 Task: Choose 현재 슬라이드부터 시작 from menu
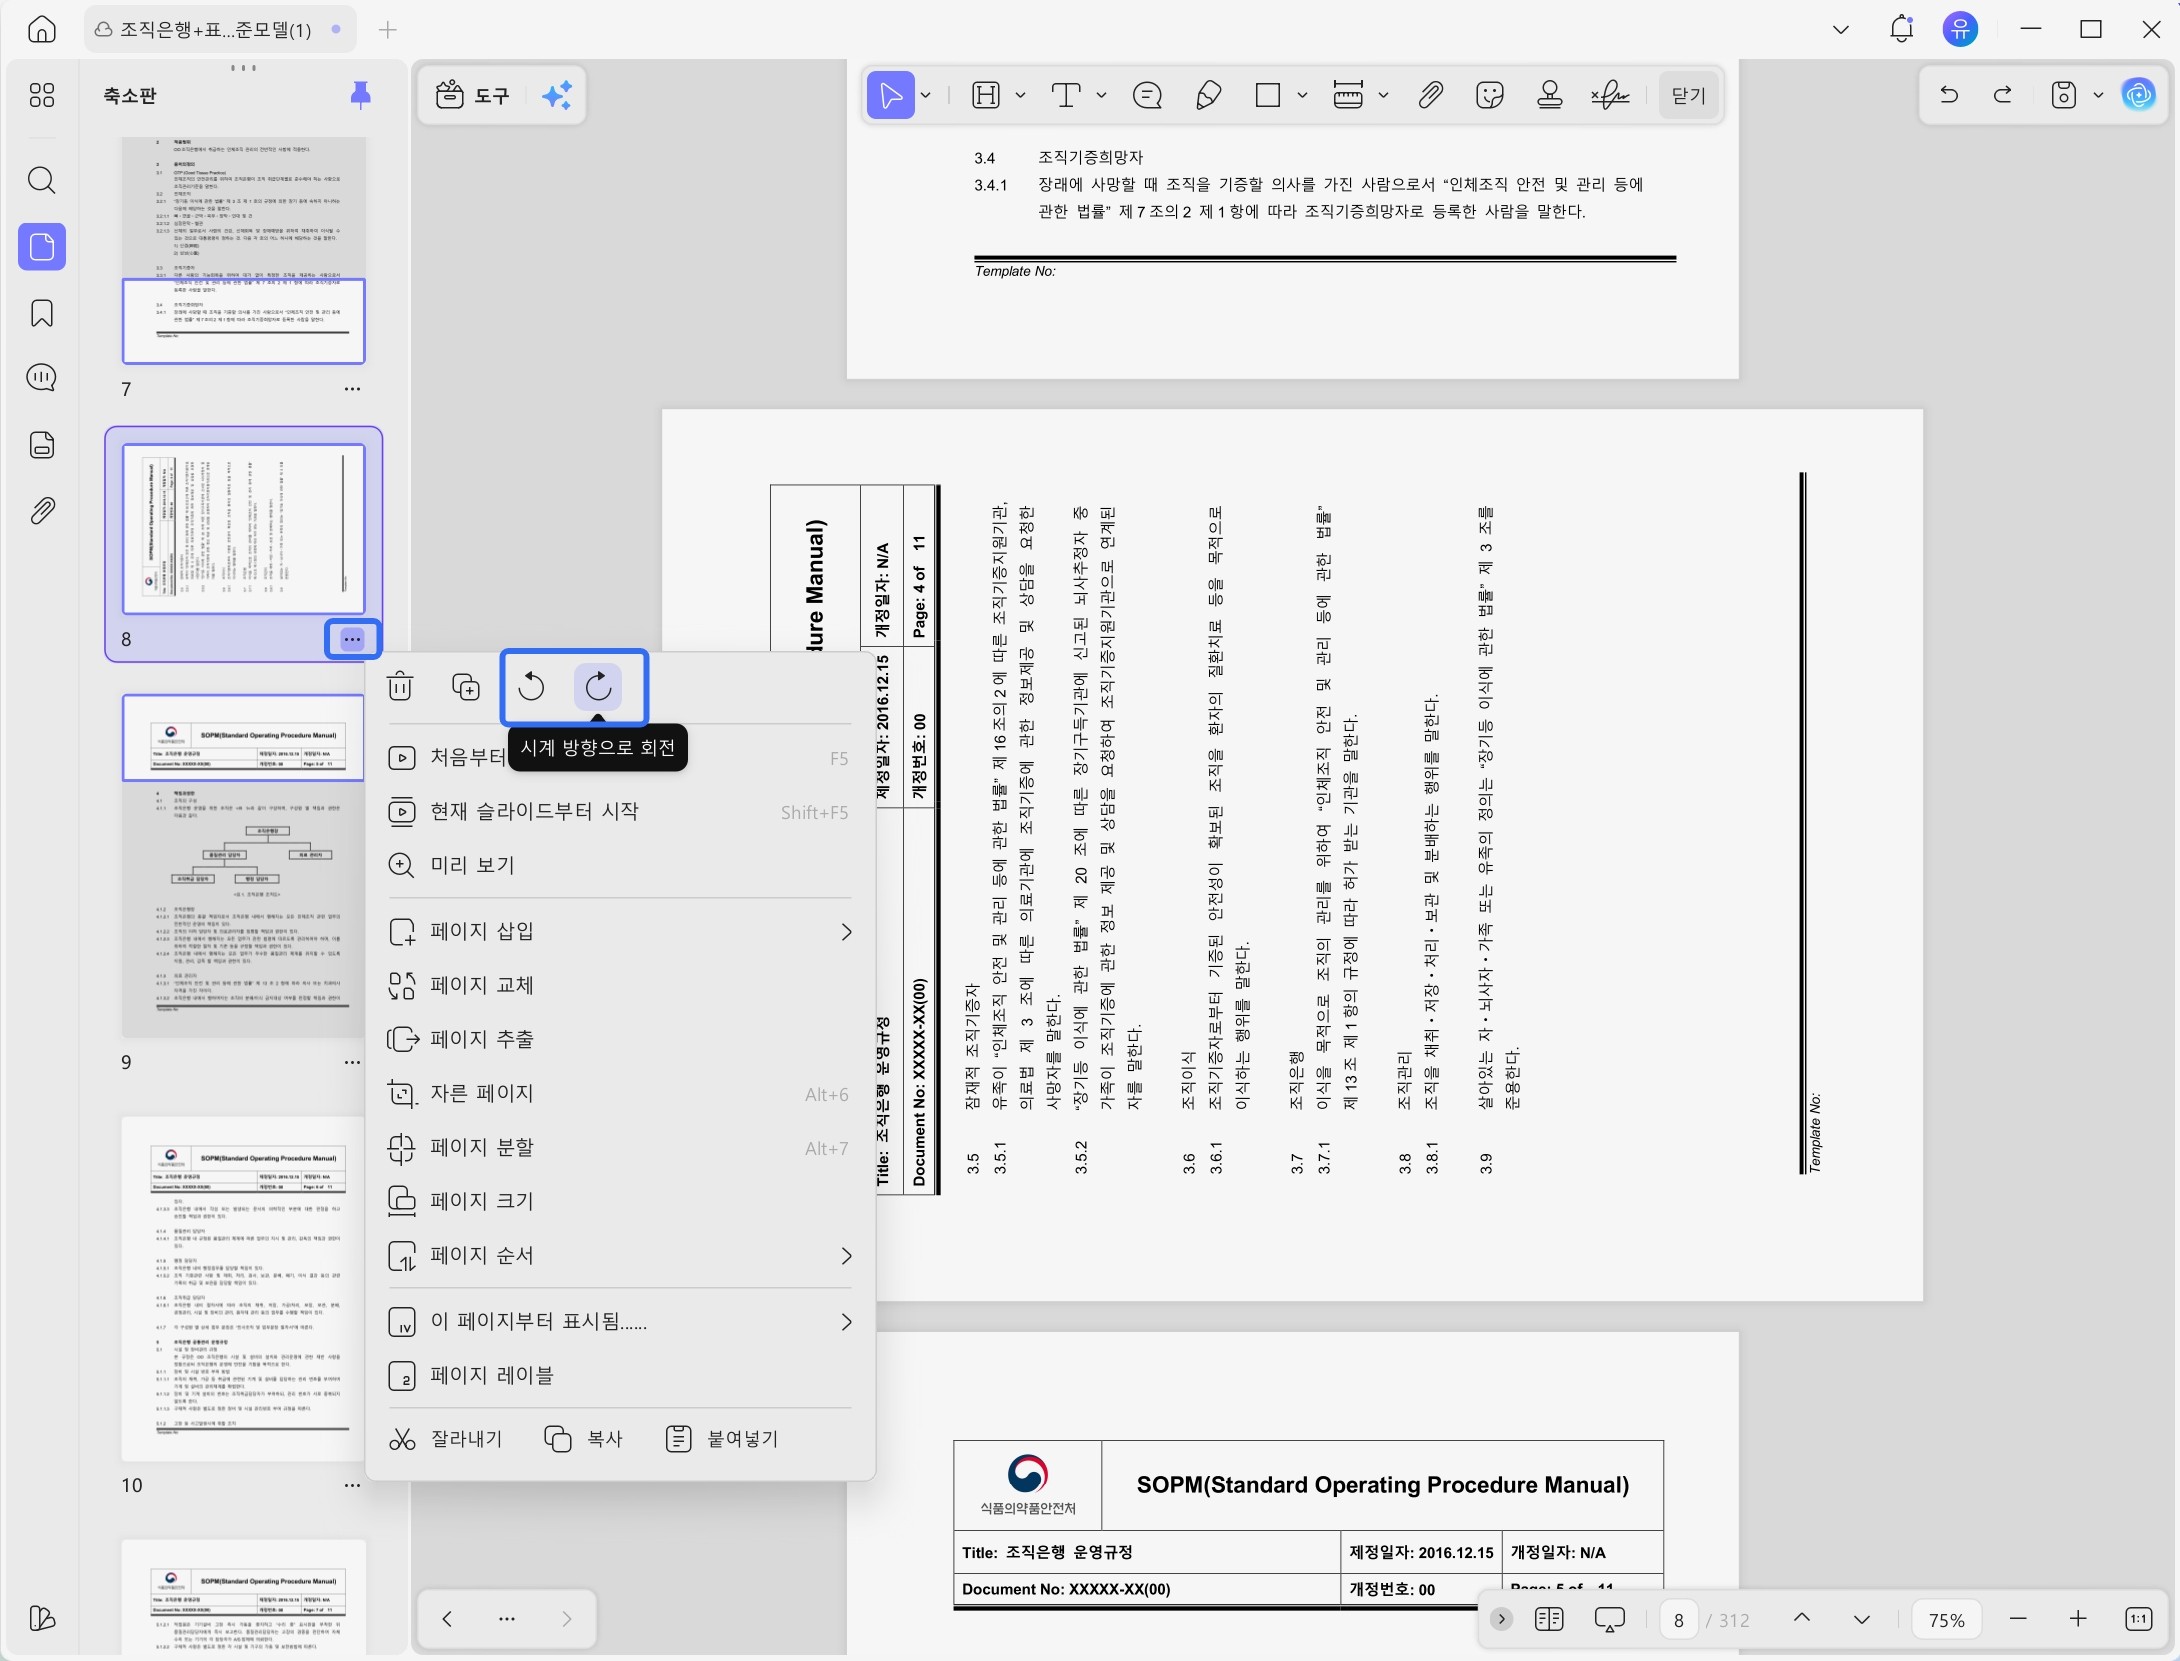620,811
